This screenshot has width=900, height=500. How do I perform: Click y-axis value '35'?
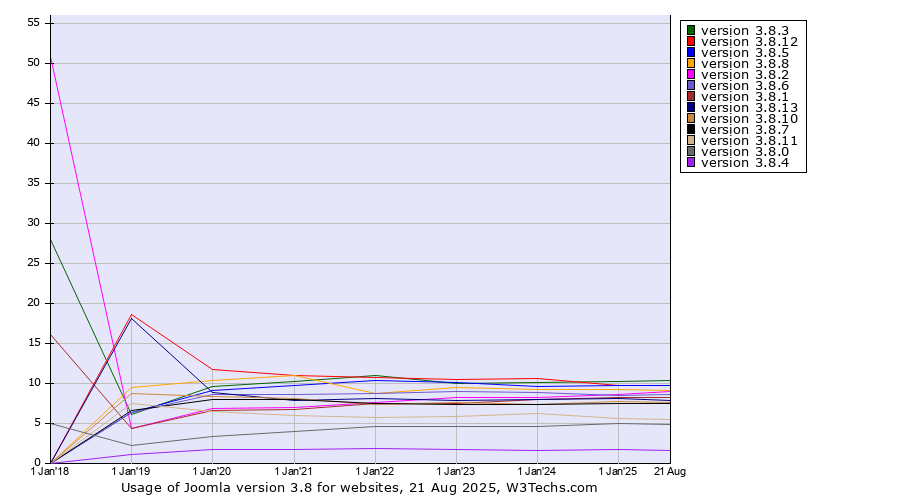[x=33, y=183]
